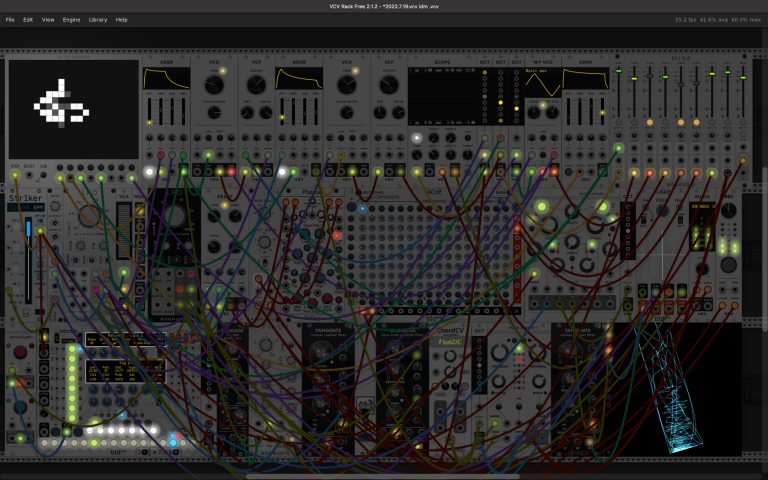The height and width of the screenshot is (480, 768).
Task: Open the View menu
Action: [48, 20]
